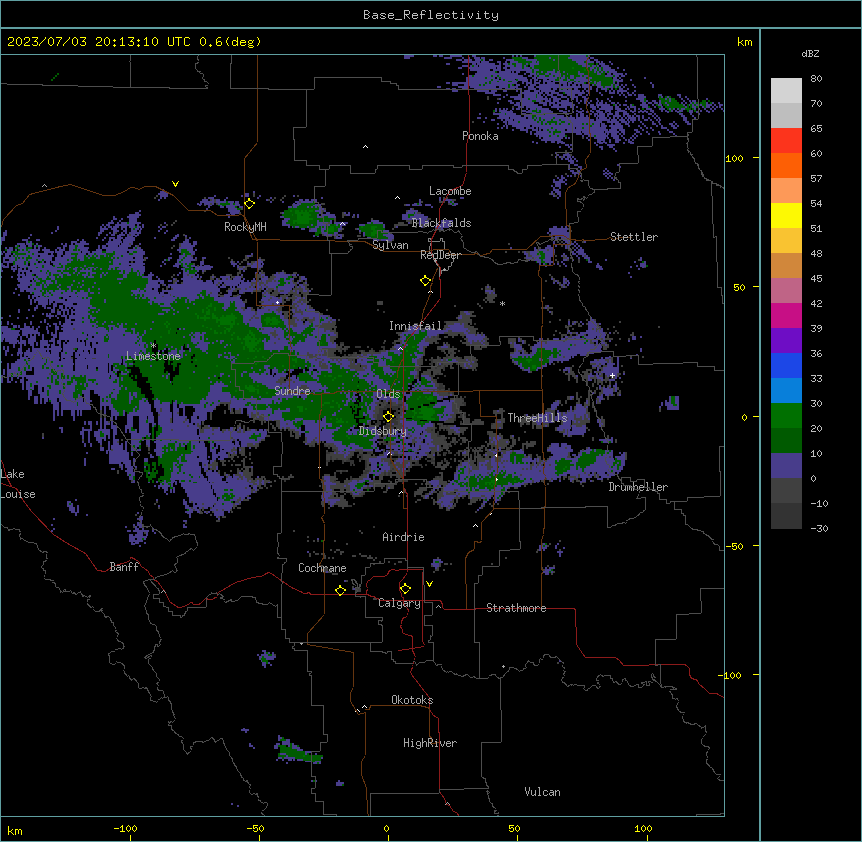Screen dimensions: 862x842
Task: Click the legend value 45
Action: click(x=816, y=279)
